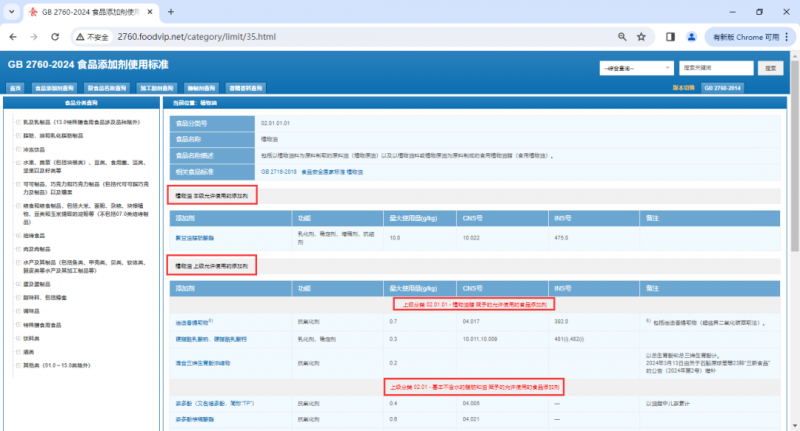Image resolution: width=800 pixels, height=431 pixels.
Task: Close the GB 2760-2024 browser tab
Action: click(149, 11)
